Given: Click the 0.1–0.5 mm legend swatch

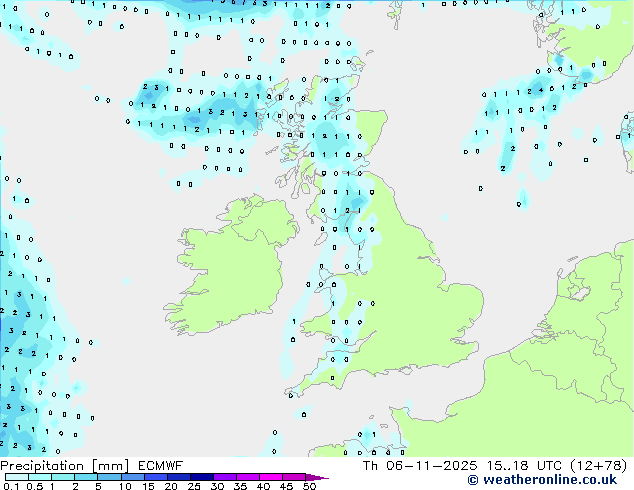Looking at the screenshot, I should (x=17, y=477).
